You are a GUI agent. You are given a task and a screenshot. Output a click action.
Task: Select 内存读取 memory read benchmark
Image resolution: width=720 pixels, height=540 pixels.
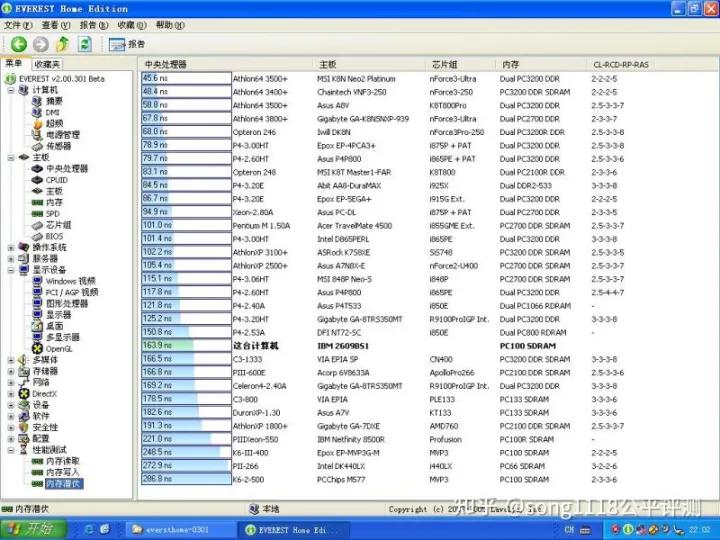coord(62,461)
